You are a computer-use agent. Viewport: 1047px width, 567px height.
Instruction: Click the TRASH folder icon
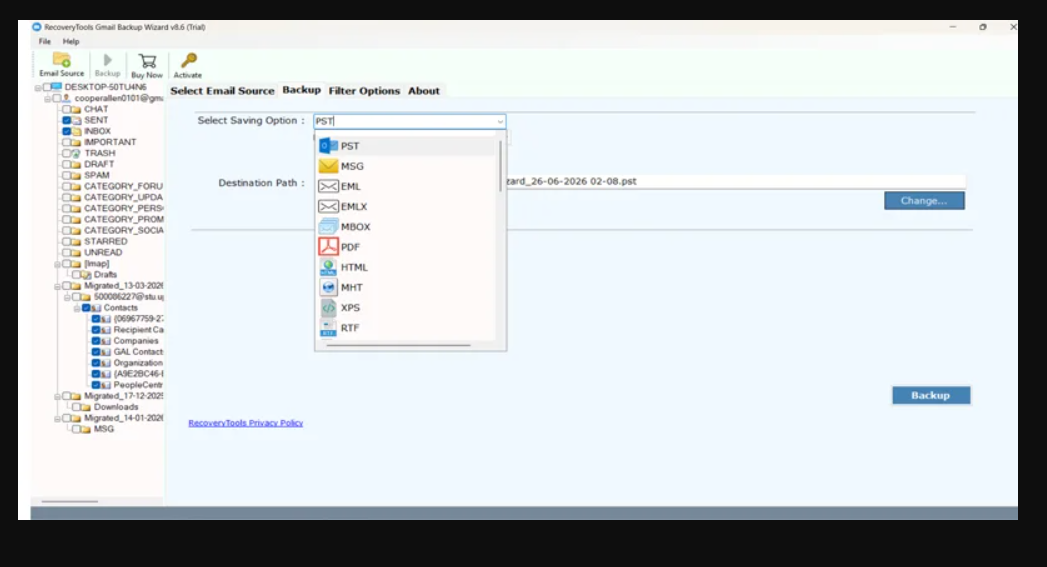(76, 153)
